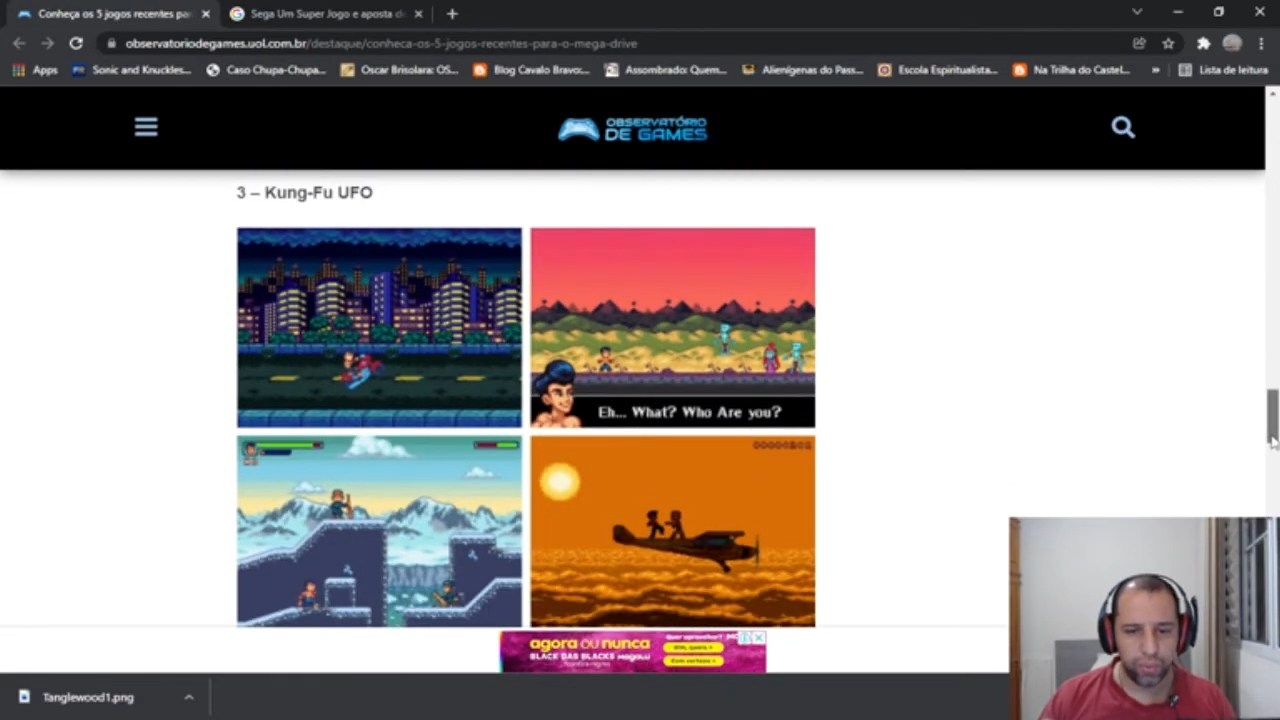This screenshot has height=720, width=1280.
Task: Open the night city Kung-Fu UFO screenshot
Action: coord(379,327)
